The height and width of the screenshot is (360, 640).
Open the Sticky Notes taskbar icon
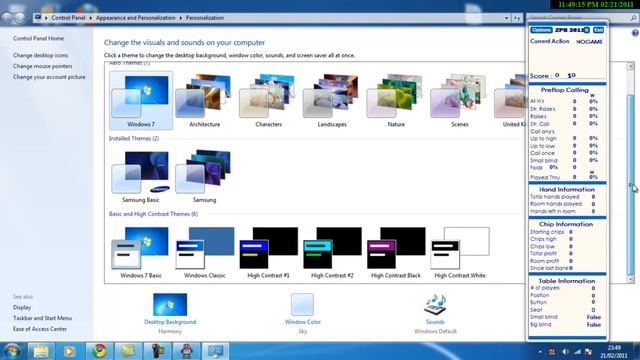(127, 351)
